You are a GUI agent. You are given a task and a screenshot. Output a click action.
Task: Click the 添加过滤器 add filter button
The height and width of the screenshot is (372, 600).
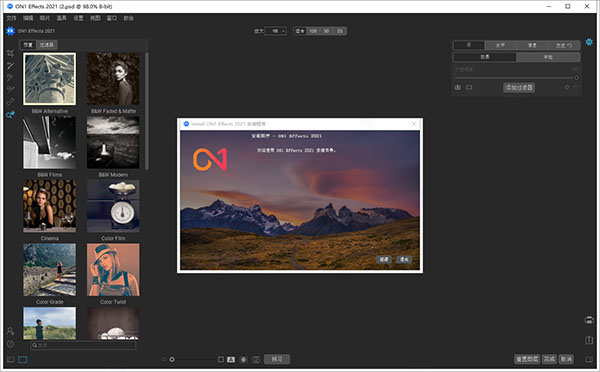(x=519, y=87)
